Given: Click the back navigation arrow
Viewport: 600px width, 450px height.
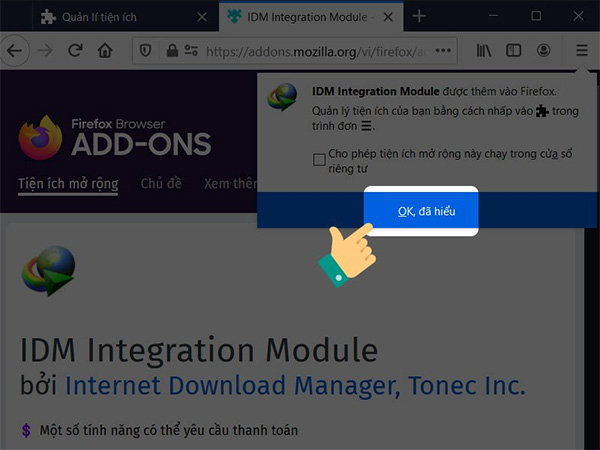Looking at the screenshot, I should (14, 51).
